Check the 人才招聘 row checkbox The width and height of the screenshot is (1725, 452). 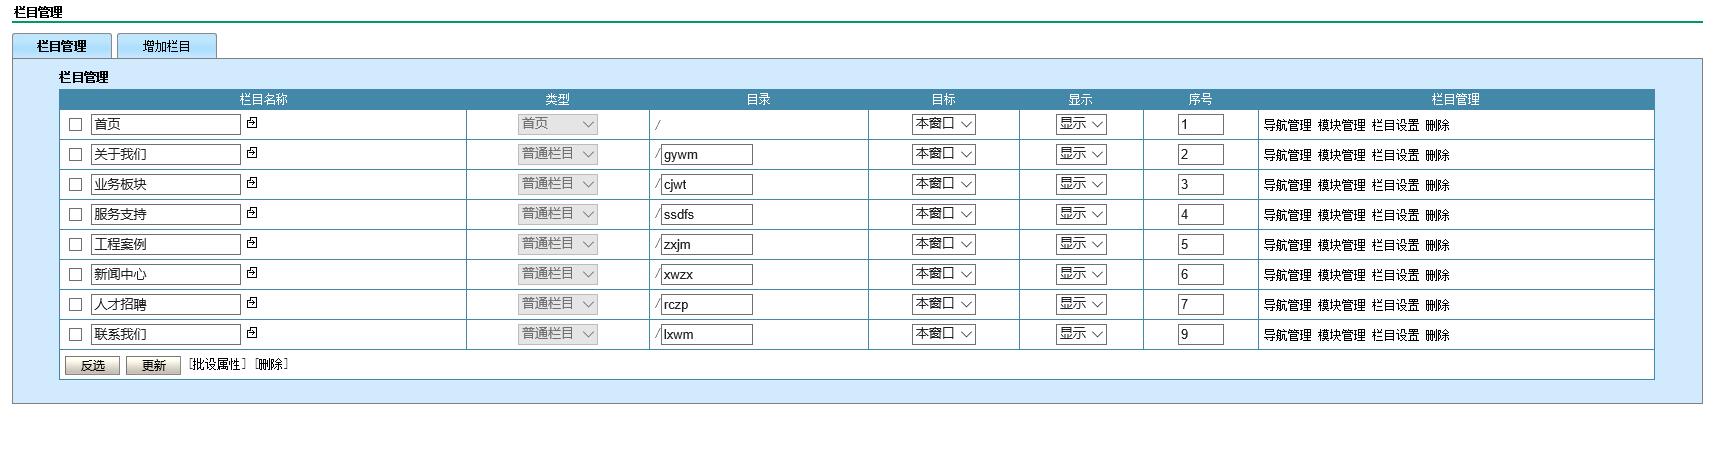tap(75, 304)
